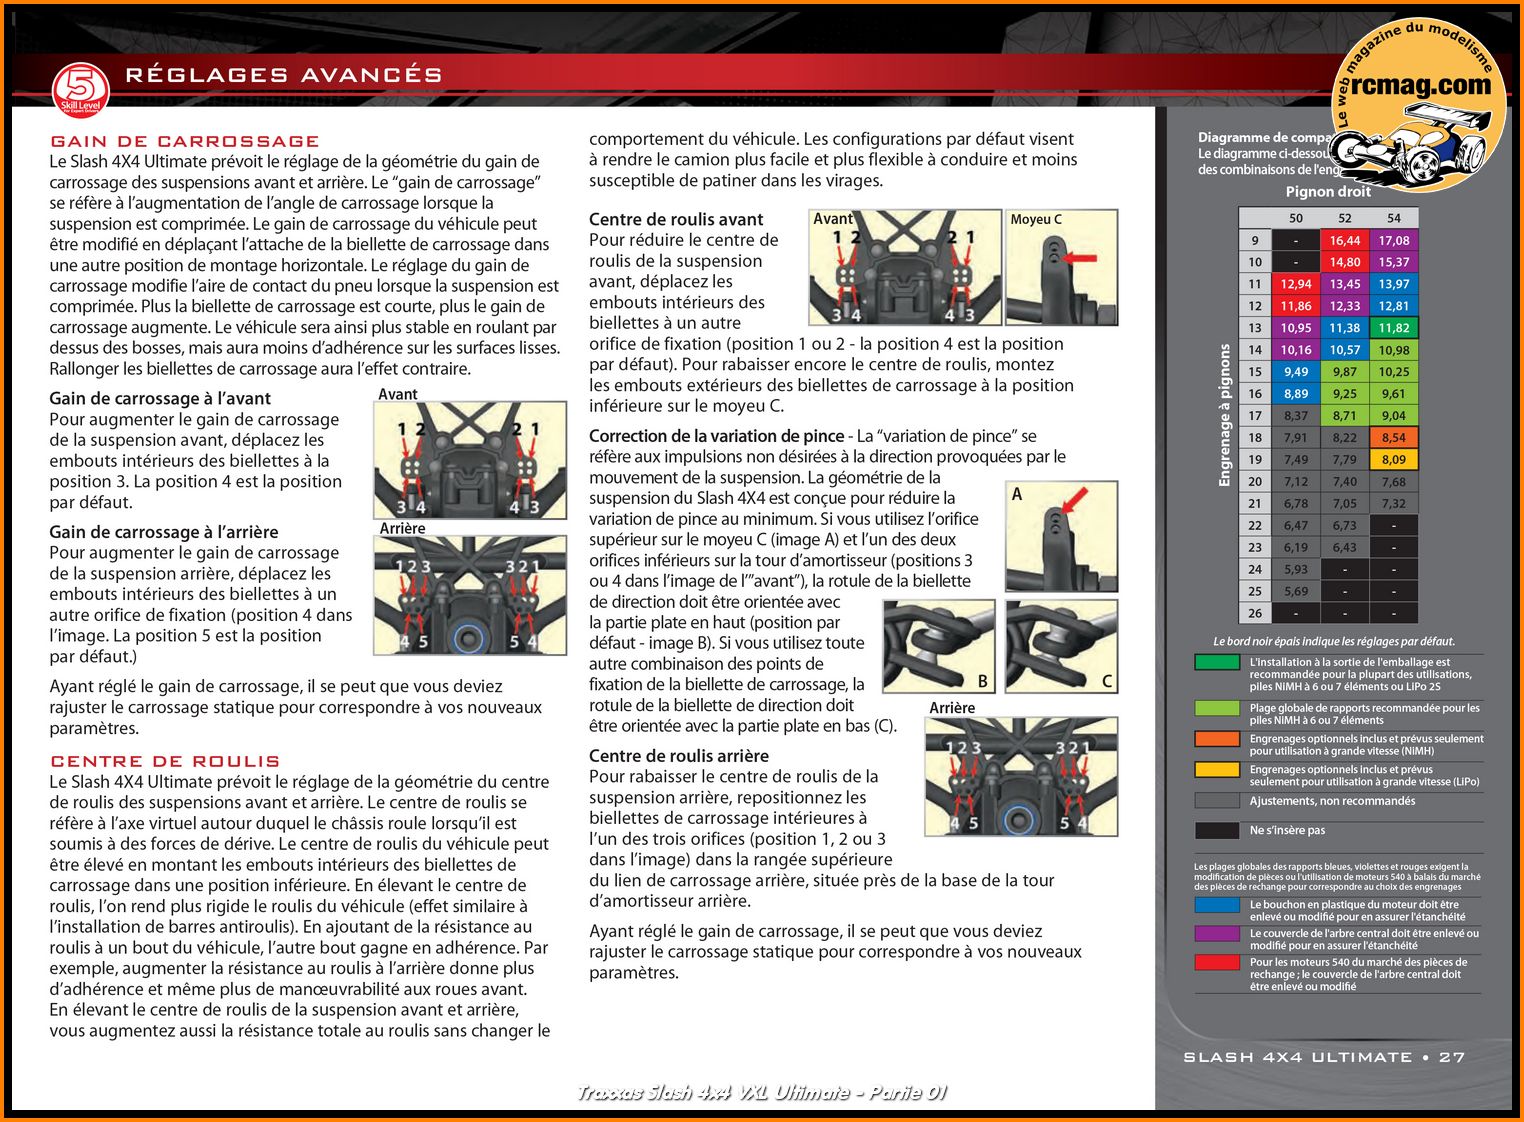The width and height of the screenshot is (1524, 1122).
Task: Click yellow swatch for grande vitesse (LiPo)
Action: [x=1217, y=770]
